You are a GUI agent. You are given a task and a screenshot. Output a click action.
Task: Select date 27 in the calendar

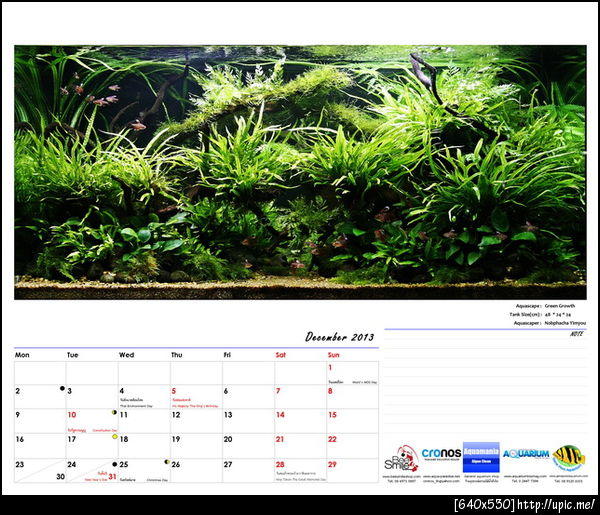[x=228, y=464]
